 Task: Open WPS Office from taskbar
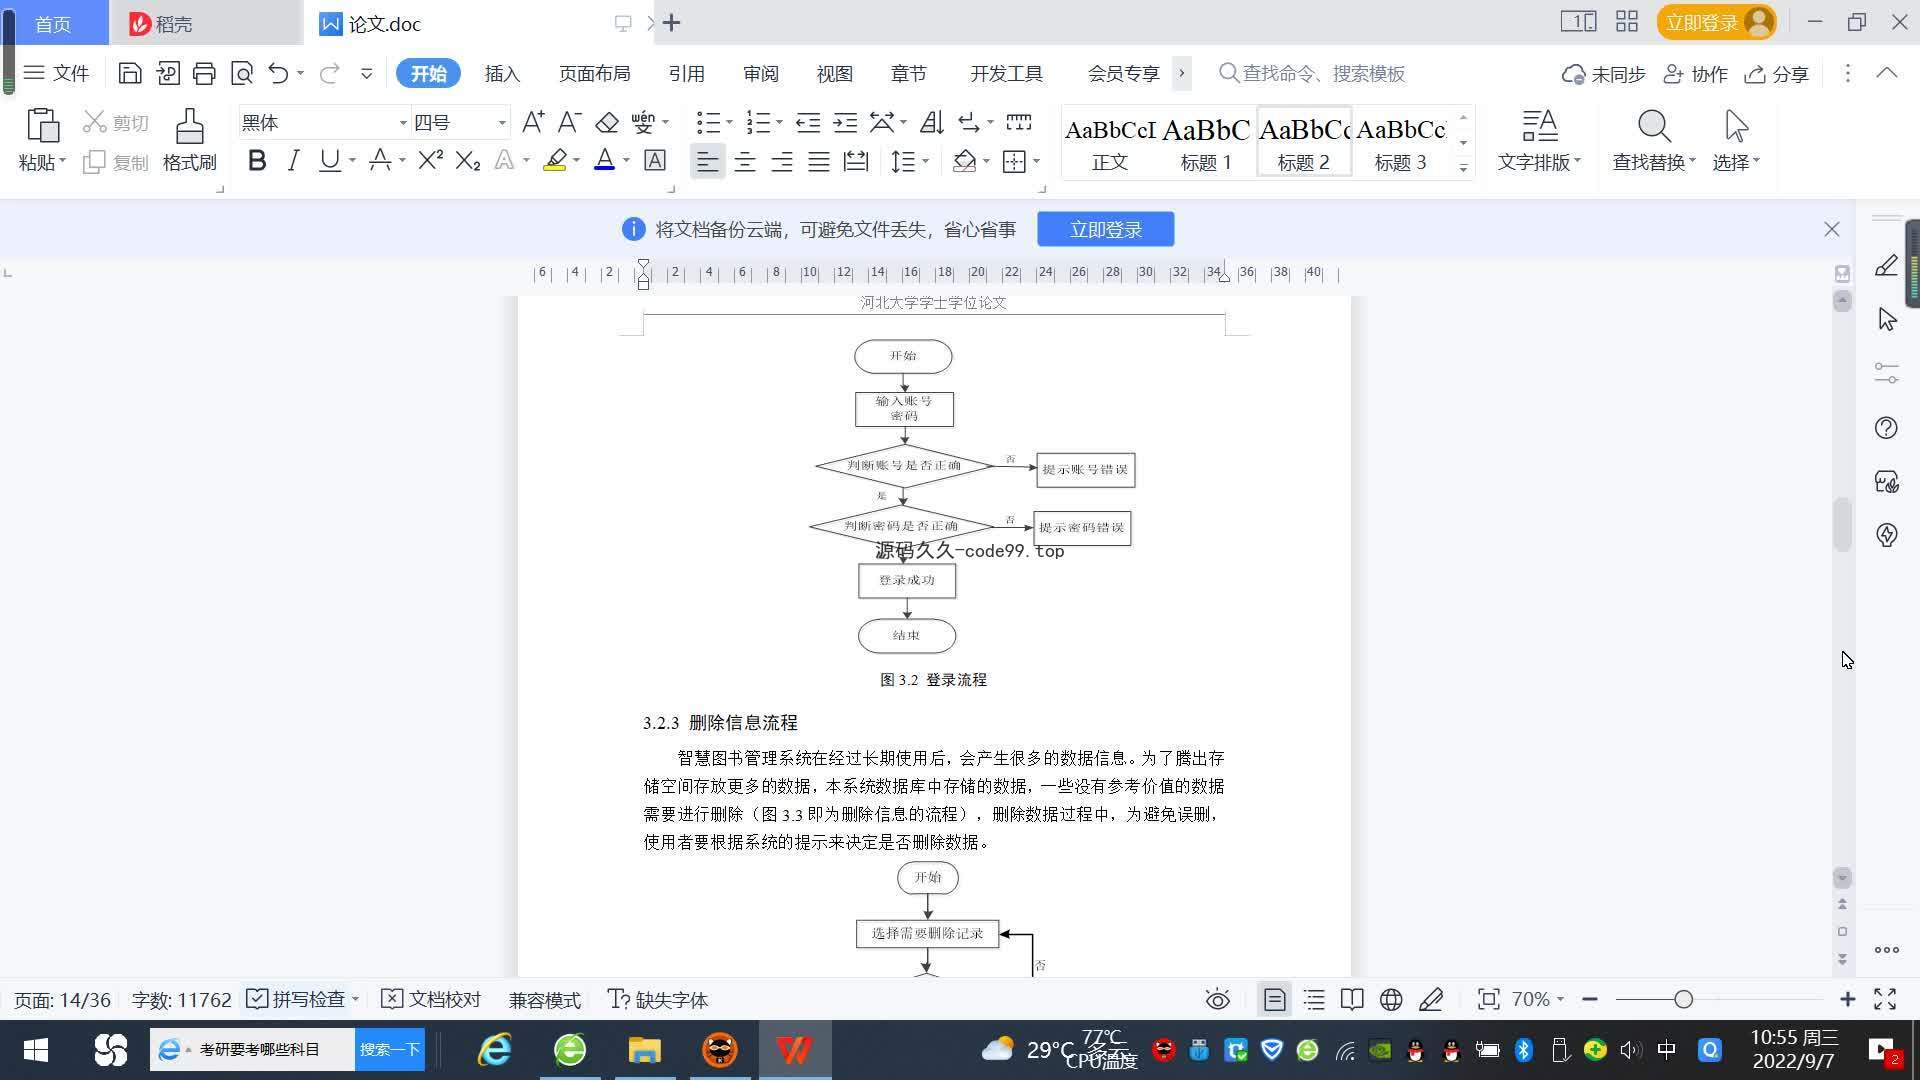coord(795,1050)
